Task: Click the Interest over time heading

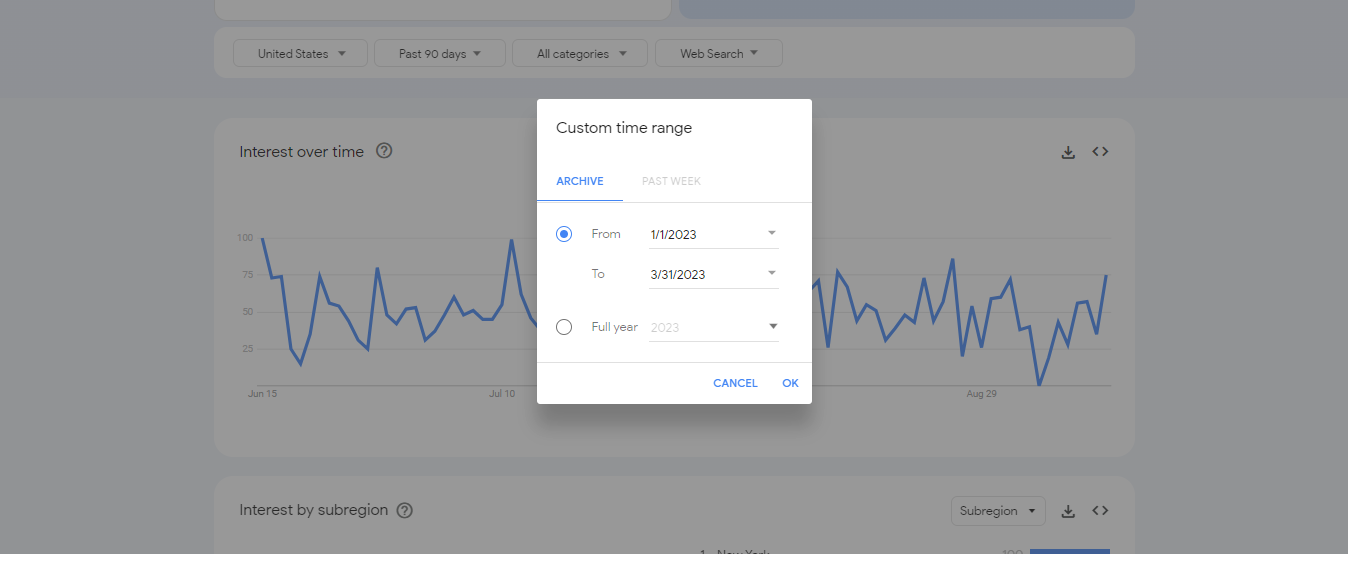Action: tap(301, 152)
